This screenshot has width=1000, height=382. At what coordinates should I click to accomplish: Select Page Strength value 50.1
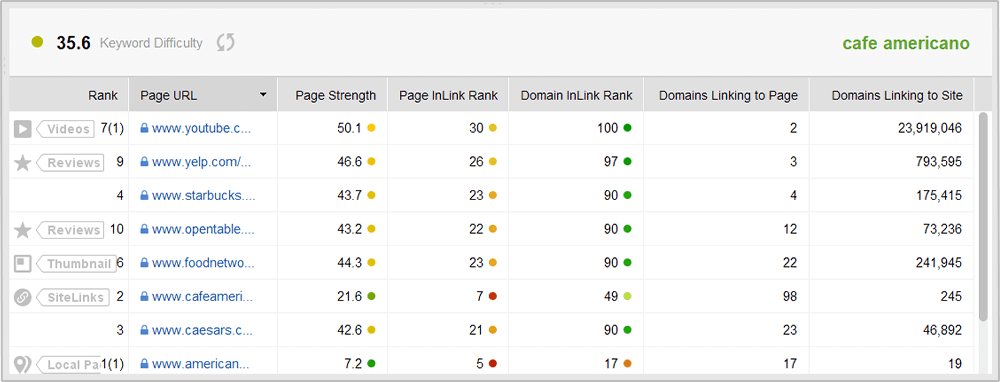tap(349, 128)
